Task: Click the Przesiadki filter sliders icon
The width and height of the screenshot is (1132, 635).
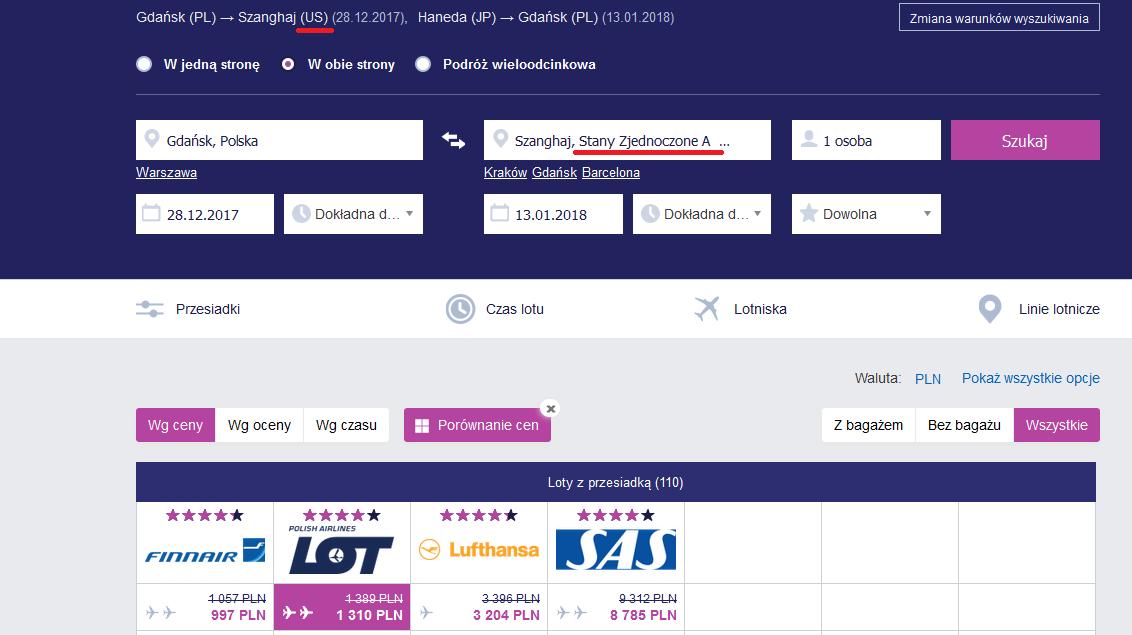Action: coord(149,309)
